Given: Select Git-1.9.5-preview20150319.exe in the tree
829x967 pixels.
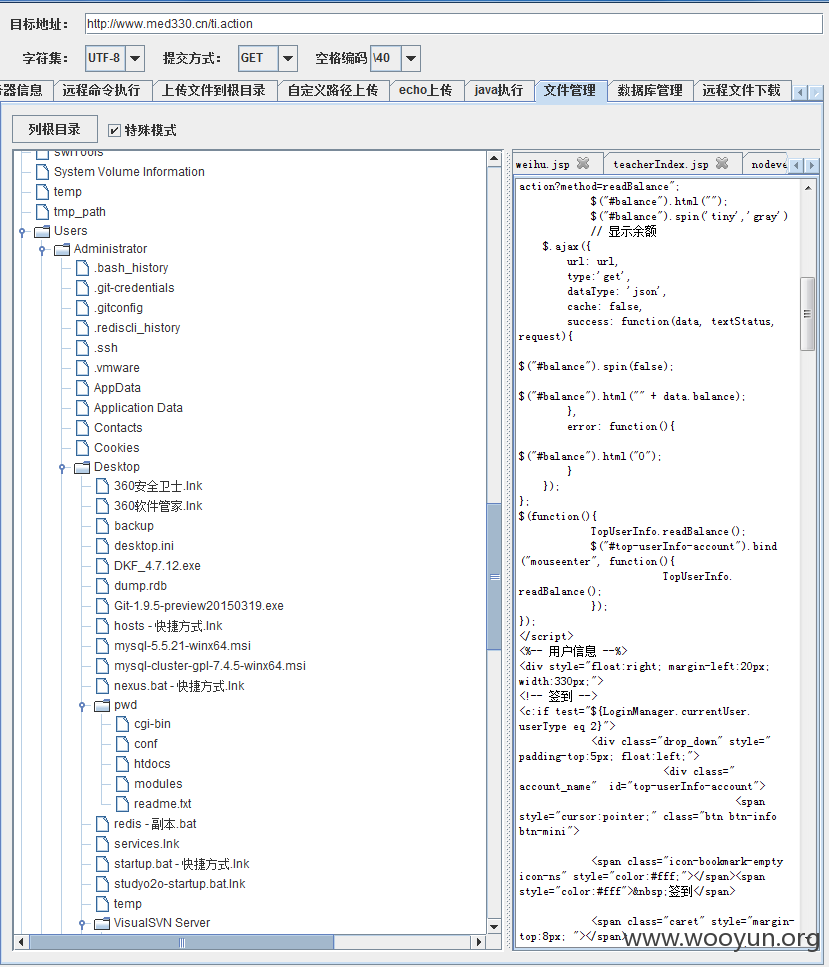Looking at the screenshot, I should pyautogui.click(x=199, y=606).
